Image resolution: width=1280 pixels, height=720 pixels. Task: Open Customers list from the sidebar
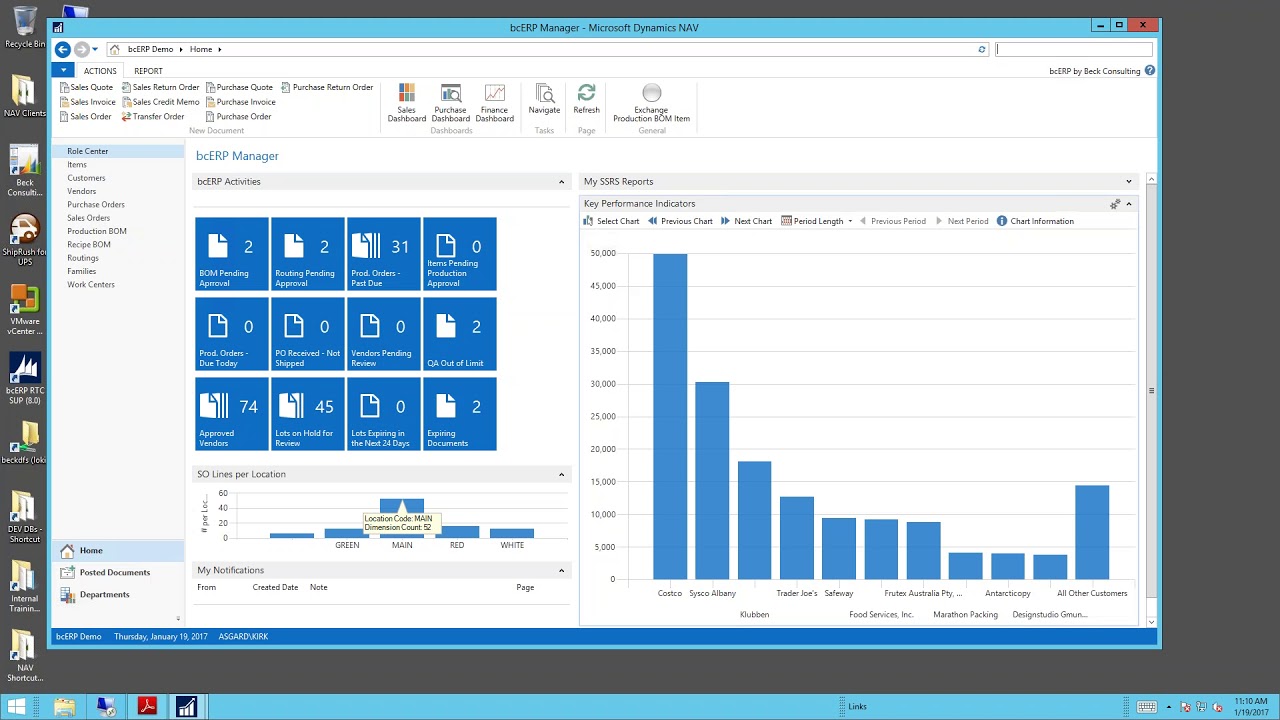click(86, 178)
